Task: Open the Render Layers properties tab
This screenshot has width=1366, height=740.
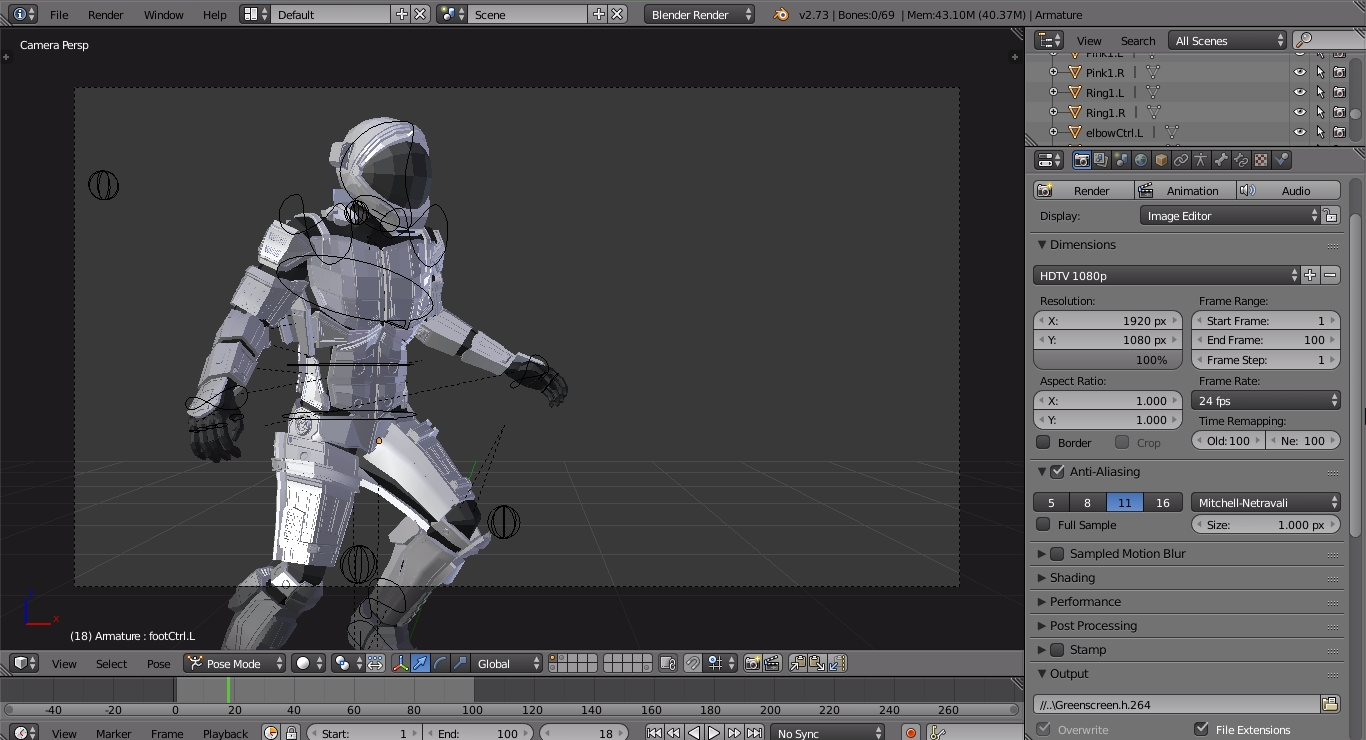Action: (1101, 160)
